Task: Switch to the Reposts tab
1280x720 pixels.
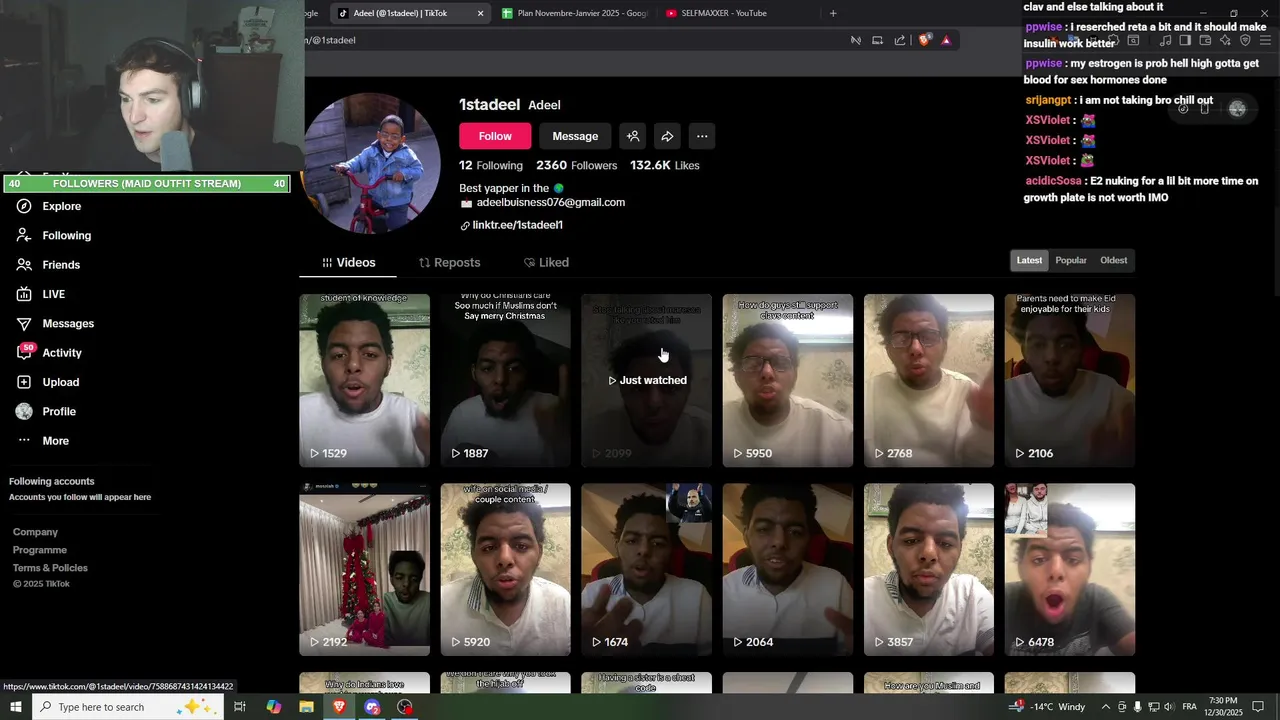Action: coord(449,262)
